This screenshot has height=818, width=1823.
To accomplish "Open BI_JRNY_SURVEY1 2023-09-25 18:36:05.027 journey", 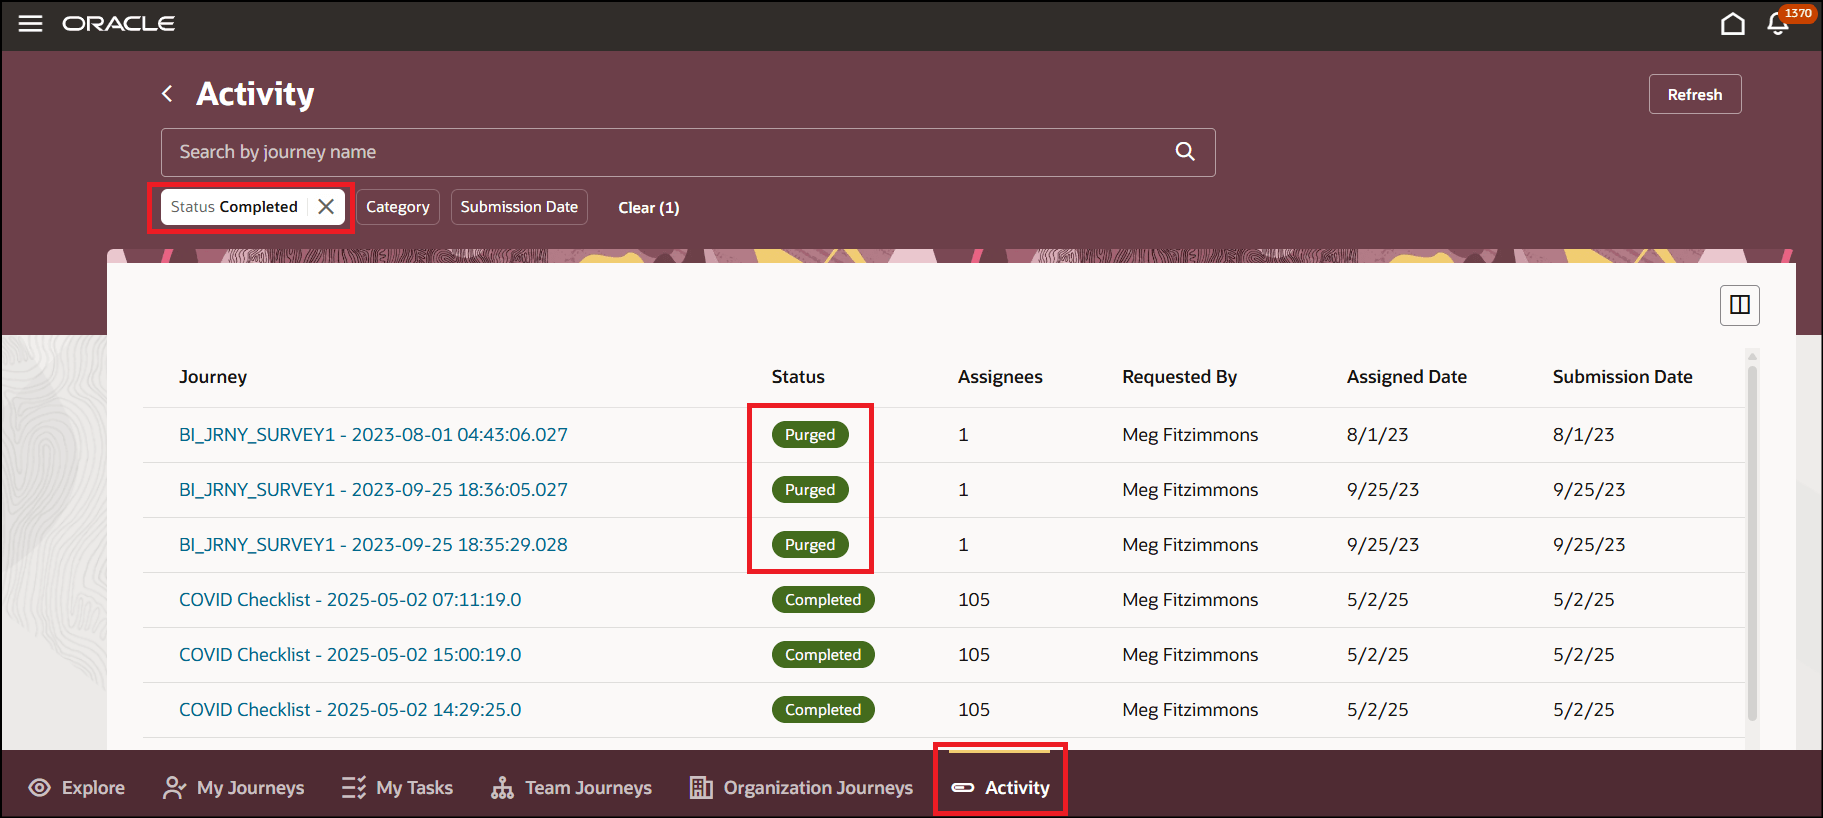I will pos(373,490).
